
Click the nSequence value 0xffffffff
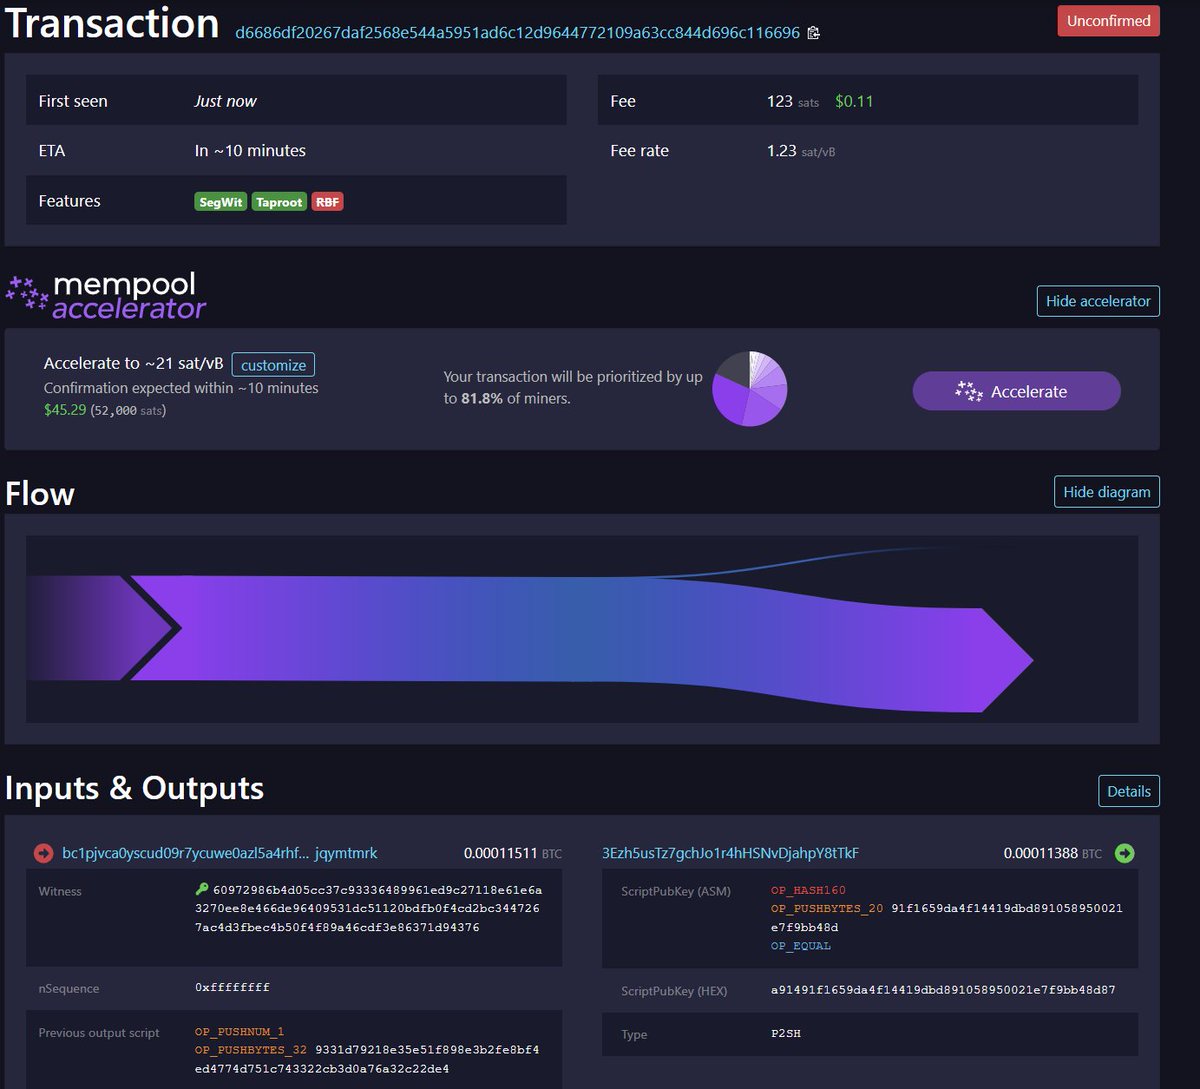pyautogui.click(x=232, y=987)
